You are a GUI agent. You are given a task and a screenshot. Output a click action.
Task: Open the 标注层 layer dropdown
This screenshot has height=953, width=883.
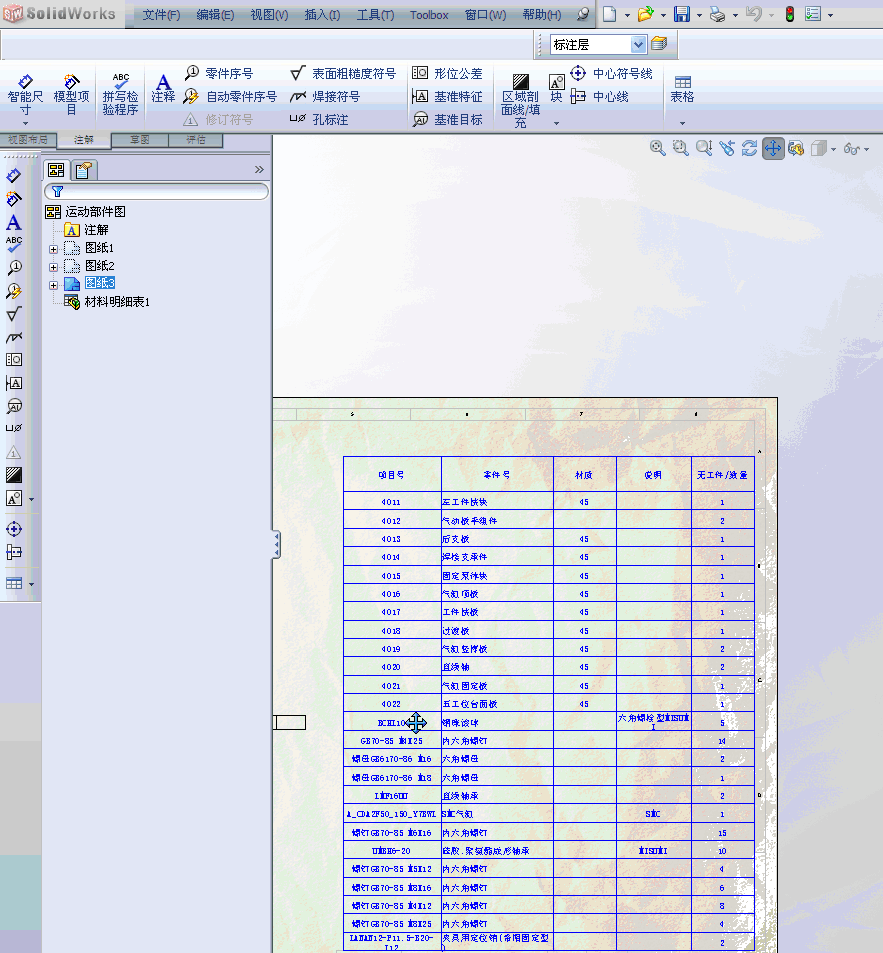638,44
